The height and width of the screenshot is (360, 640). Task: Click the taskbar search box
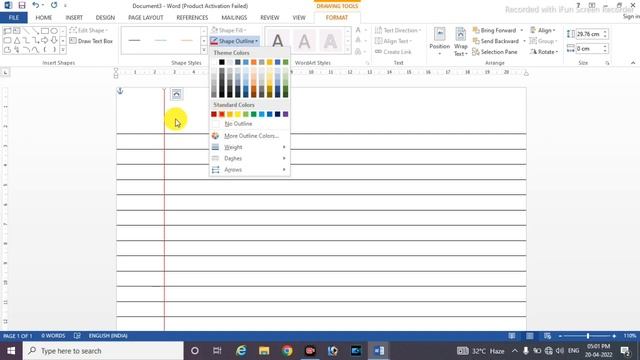103,351
